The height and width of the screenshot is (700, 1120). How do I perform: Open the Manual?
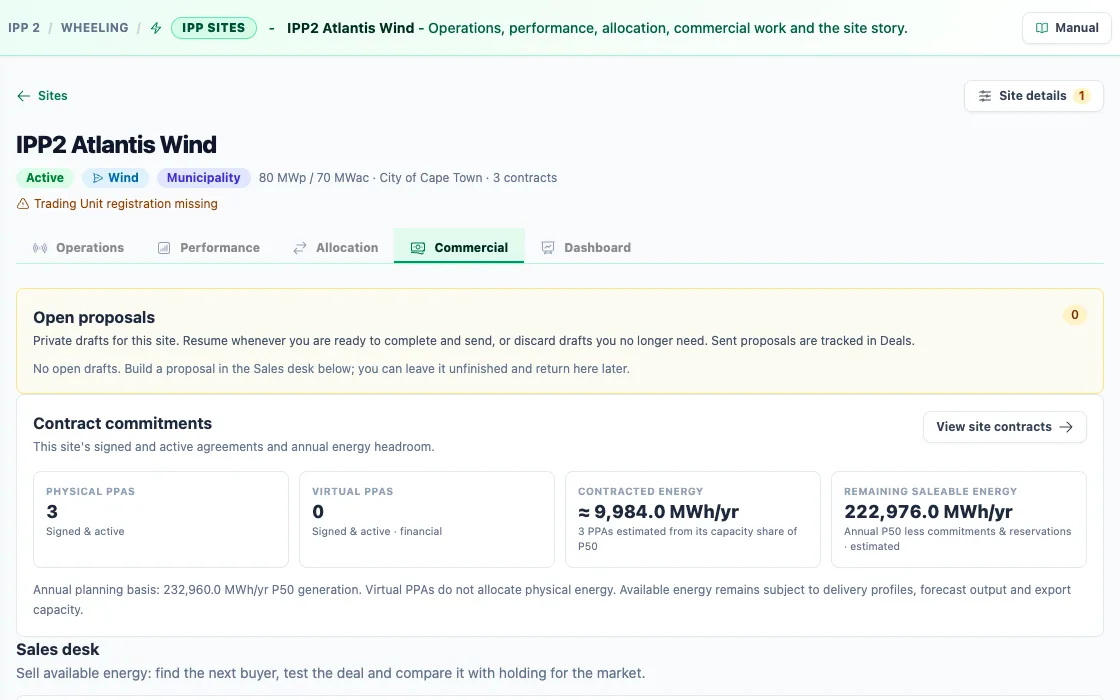1066,28
